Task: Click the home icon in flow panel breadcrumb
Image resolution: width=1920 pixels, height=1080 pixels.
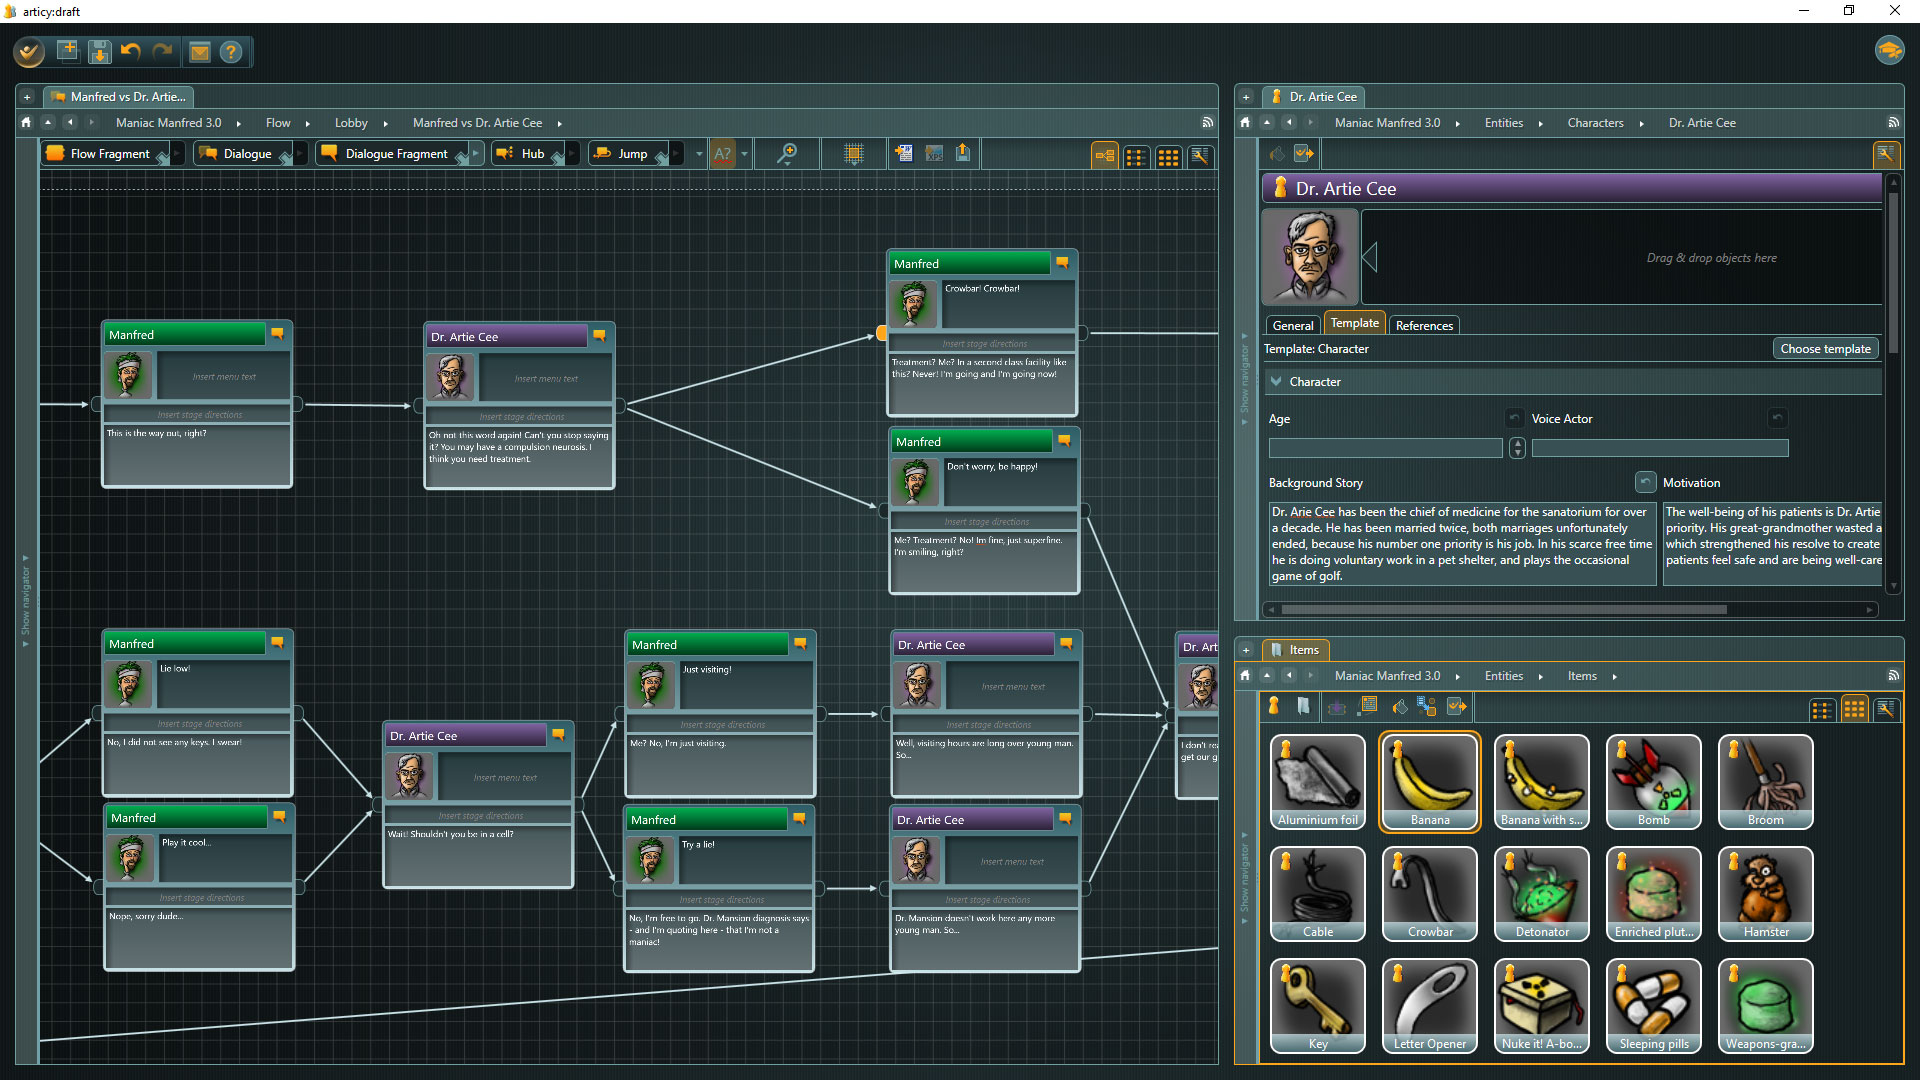Action: click(26, 123)
